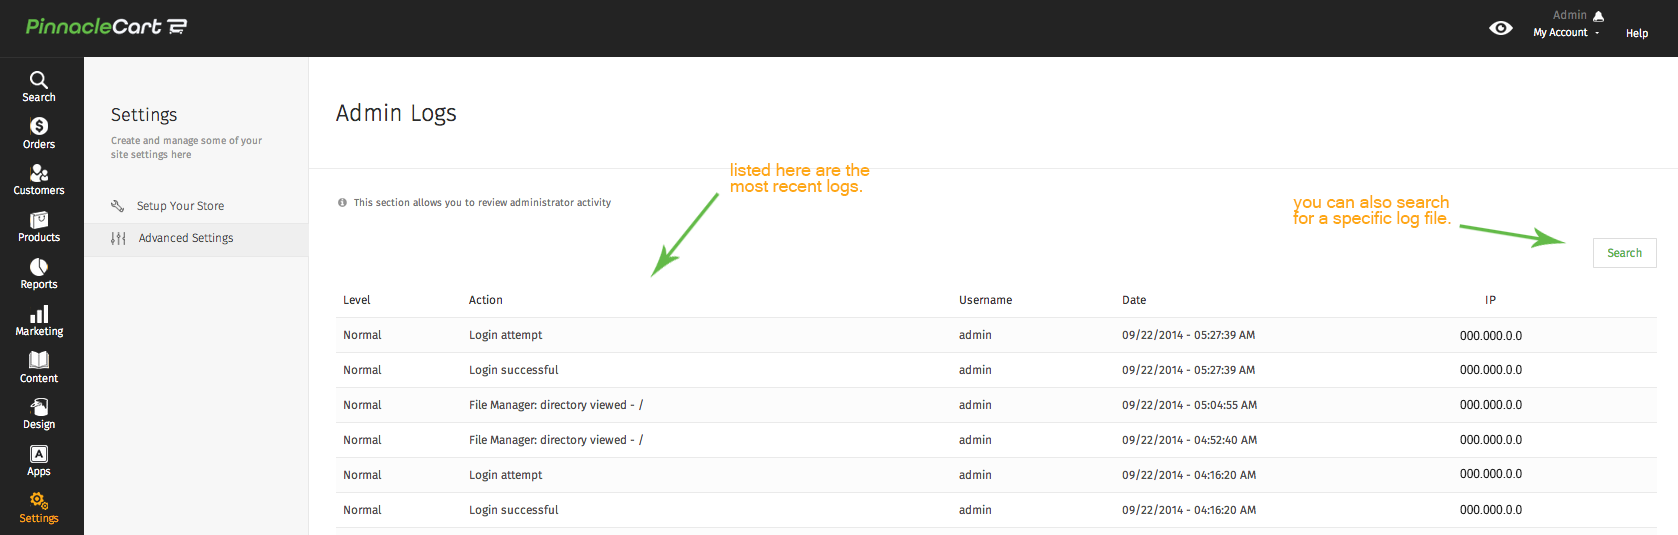Click Login successful at 05:27:39 AM row
This screenshot has height=535, width=1678.
(x=996, y=370)
